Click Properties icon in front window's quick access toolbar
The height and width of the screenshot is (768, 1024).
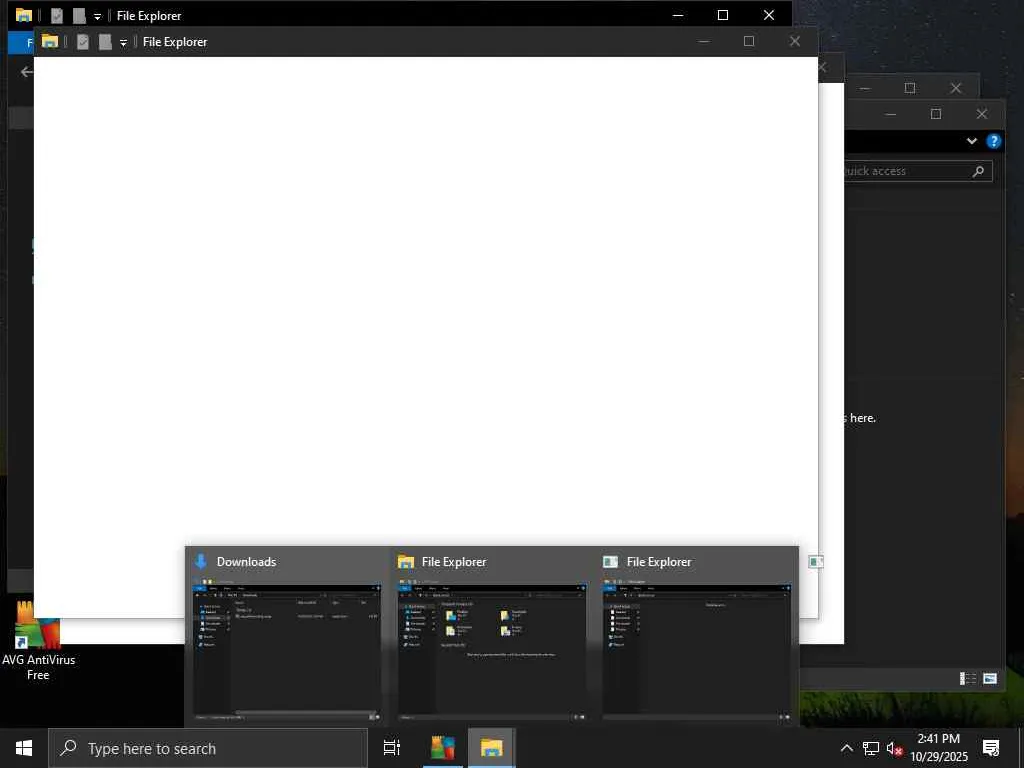coord(82,42)
